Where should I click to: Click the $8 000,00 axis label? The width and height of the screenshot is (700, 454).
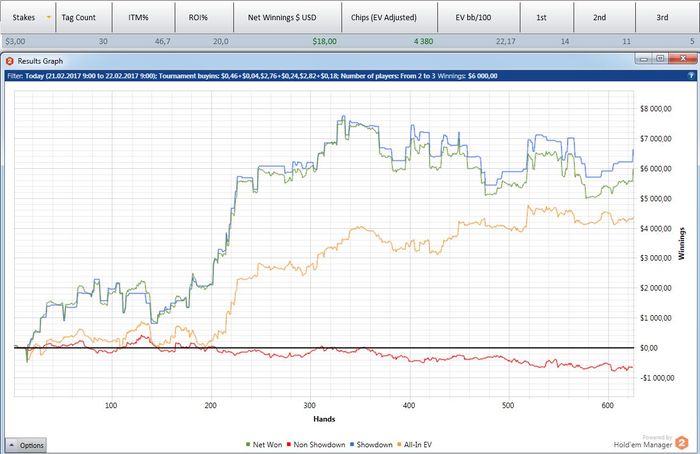(655, 109)
